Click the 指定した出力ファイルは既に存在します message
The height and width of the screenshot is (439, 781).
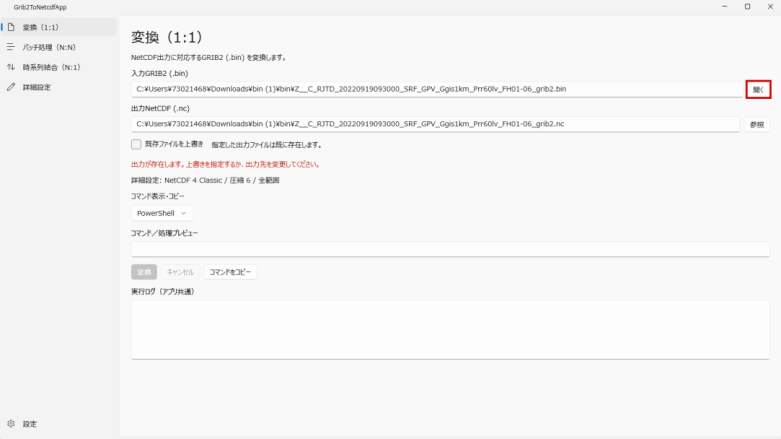pyautogui.click(x=266, y=145)
